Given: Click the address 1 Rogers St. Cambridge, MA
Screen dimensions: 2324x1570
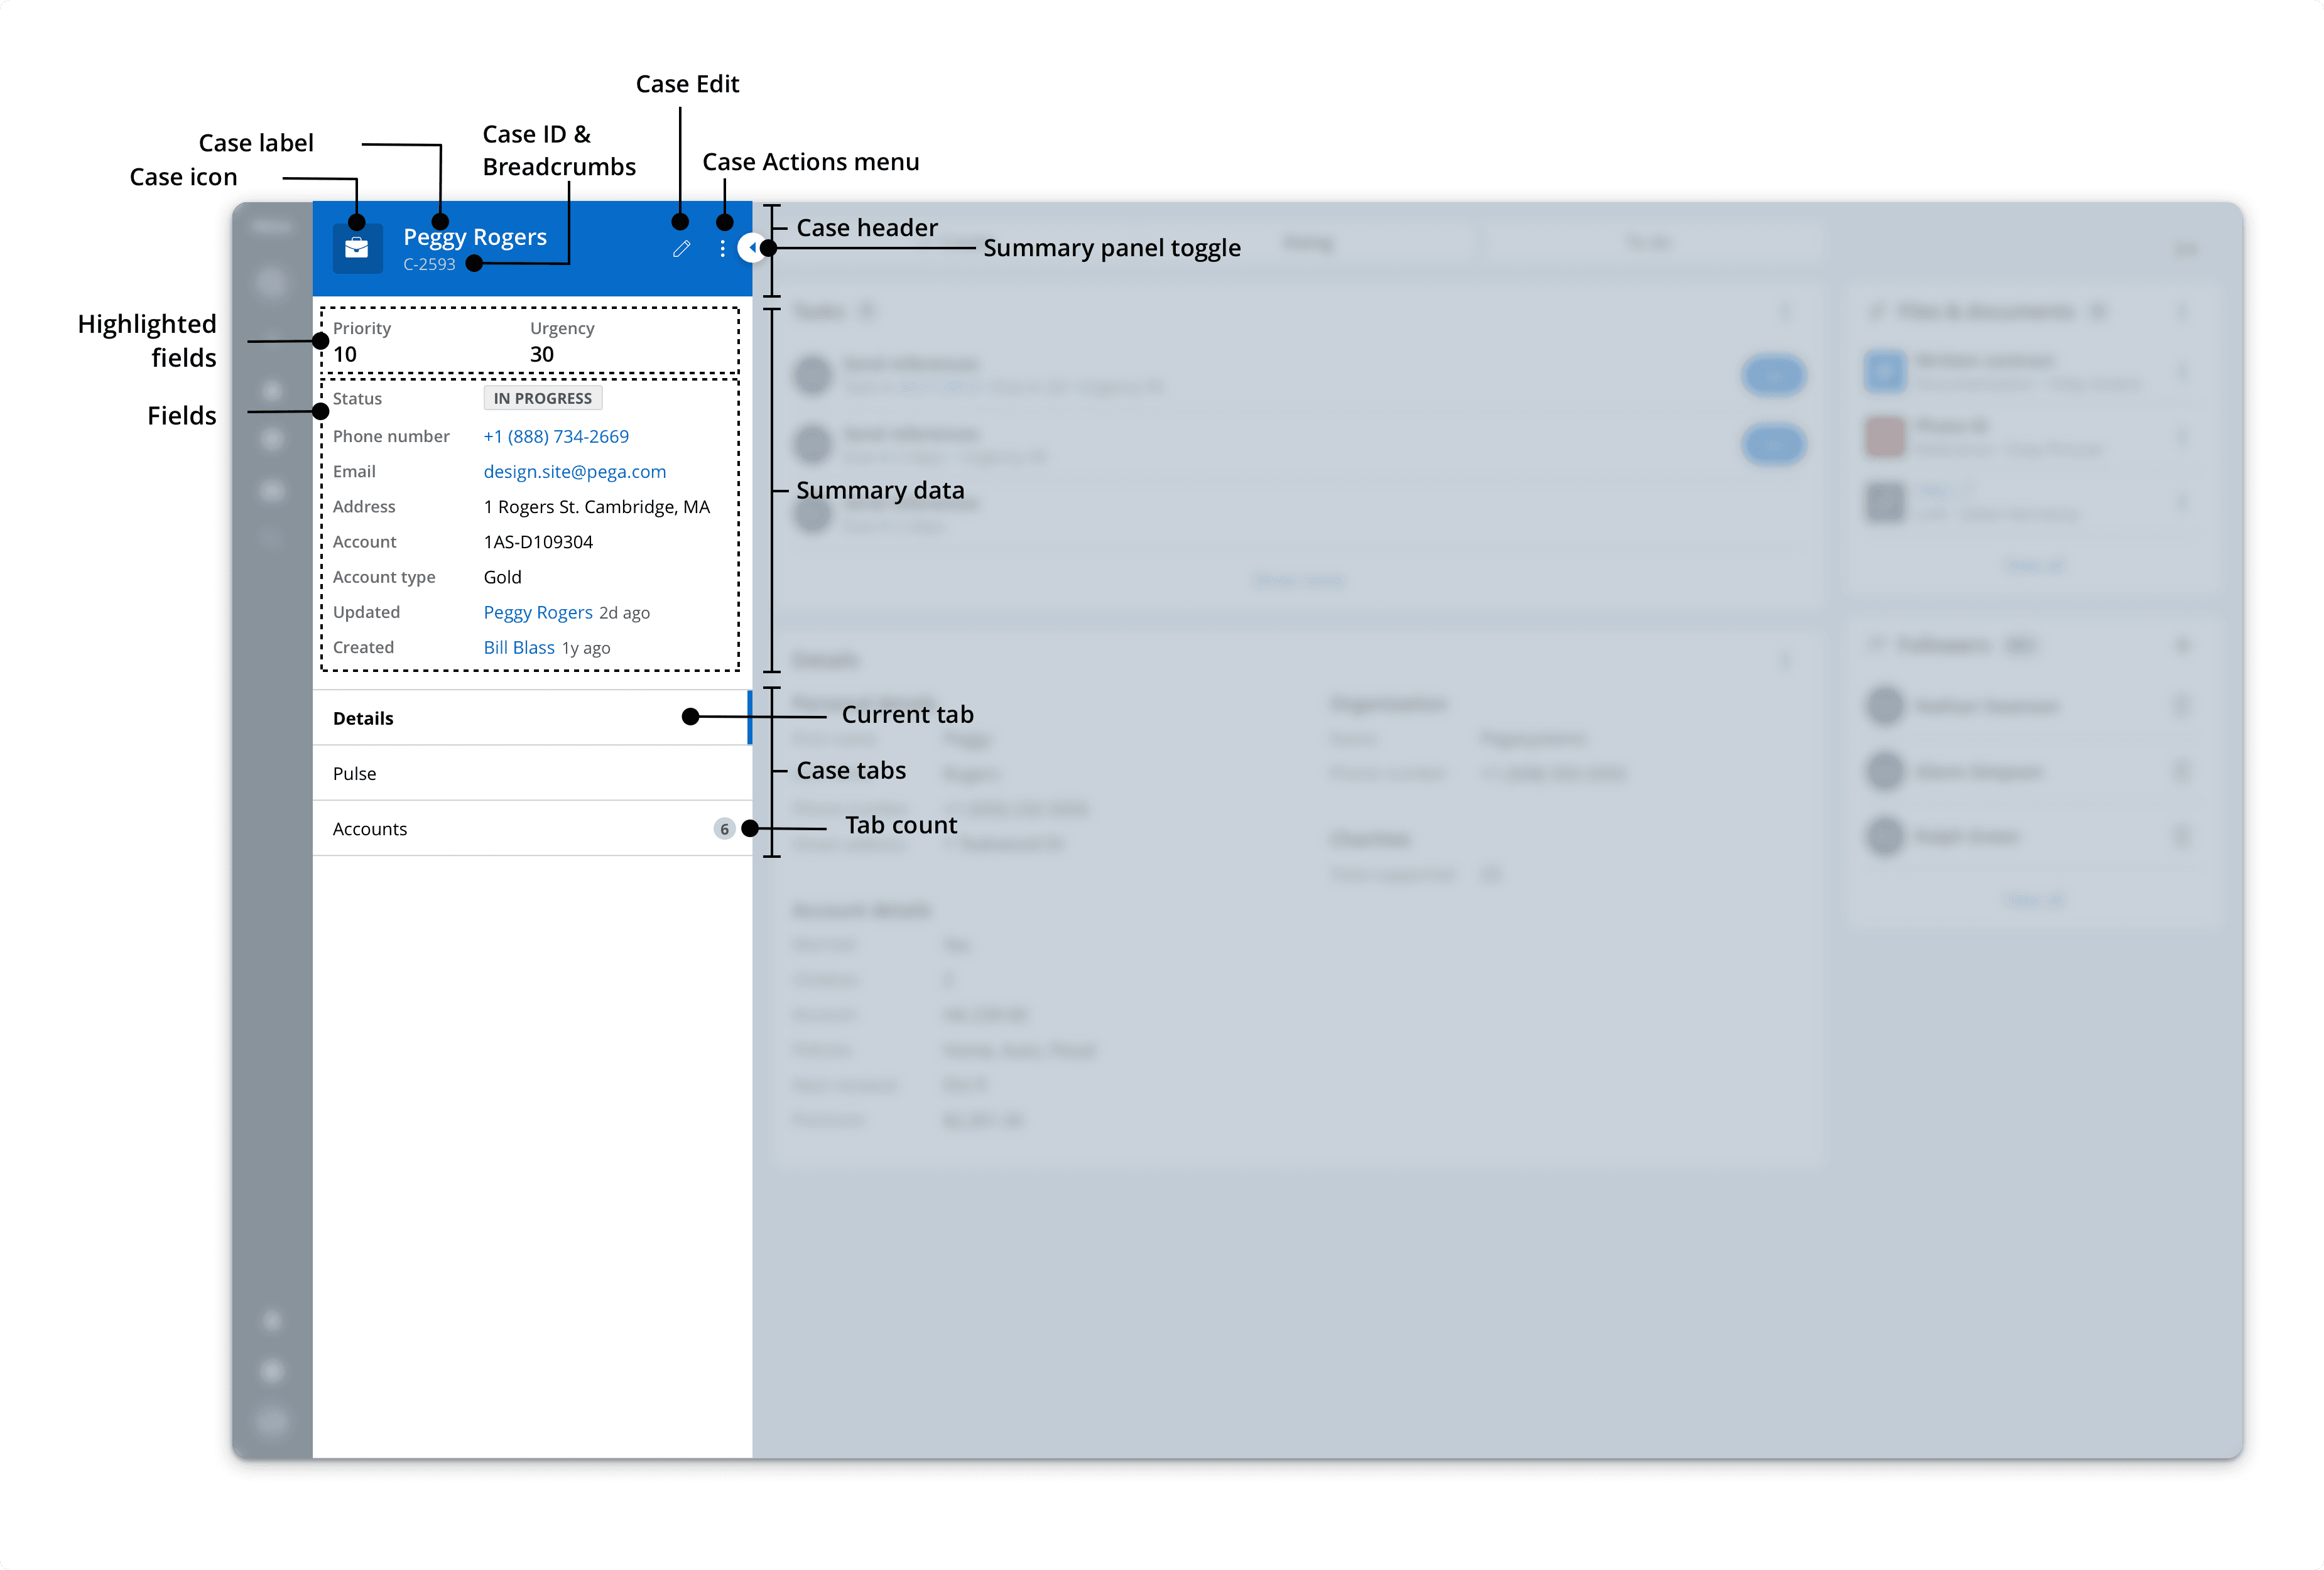Looking at the screenshot, I should tap(597, 506).
